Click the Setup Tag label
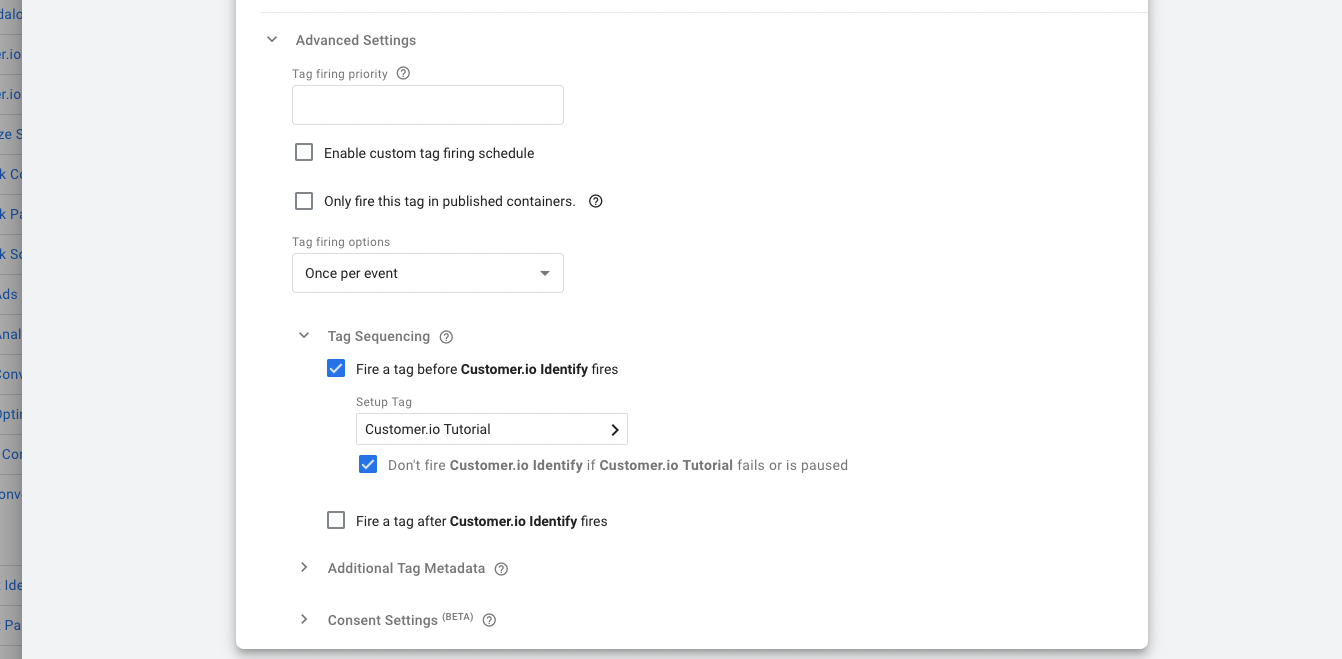This screenshot has width=1342, height=659. point(384,402)
